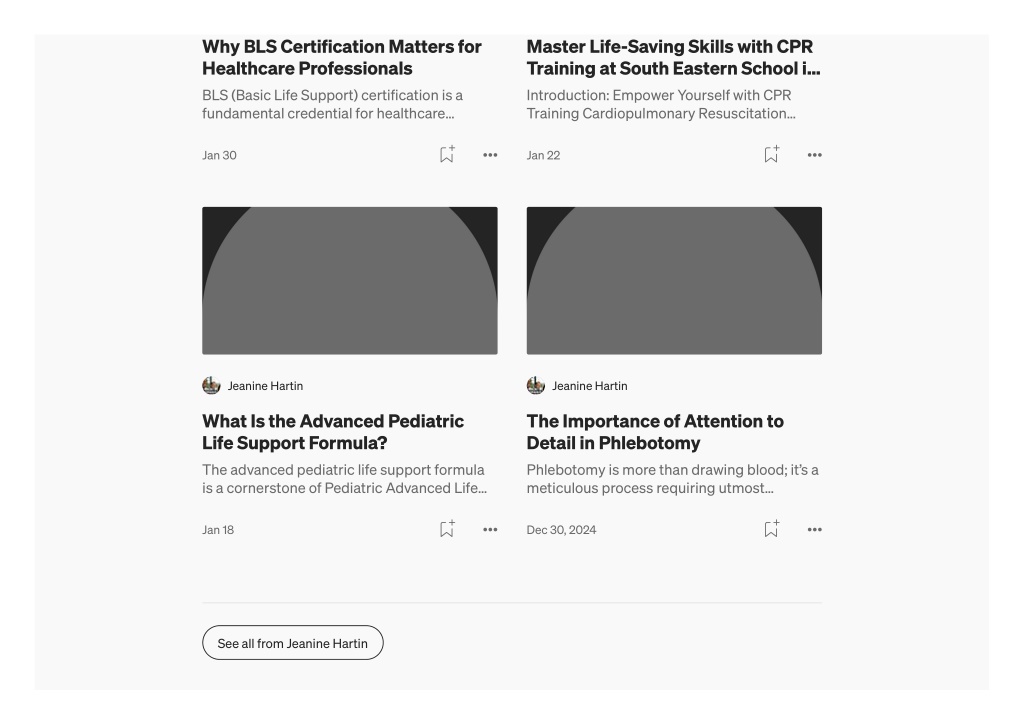1024x723 pixels.
Task: Click Jeanine Hartin avatar above Pediatric article
Action: [x=212, y=385]
